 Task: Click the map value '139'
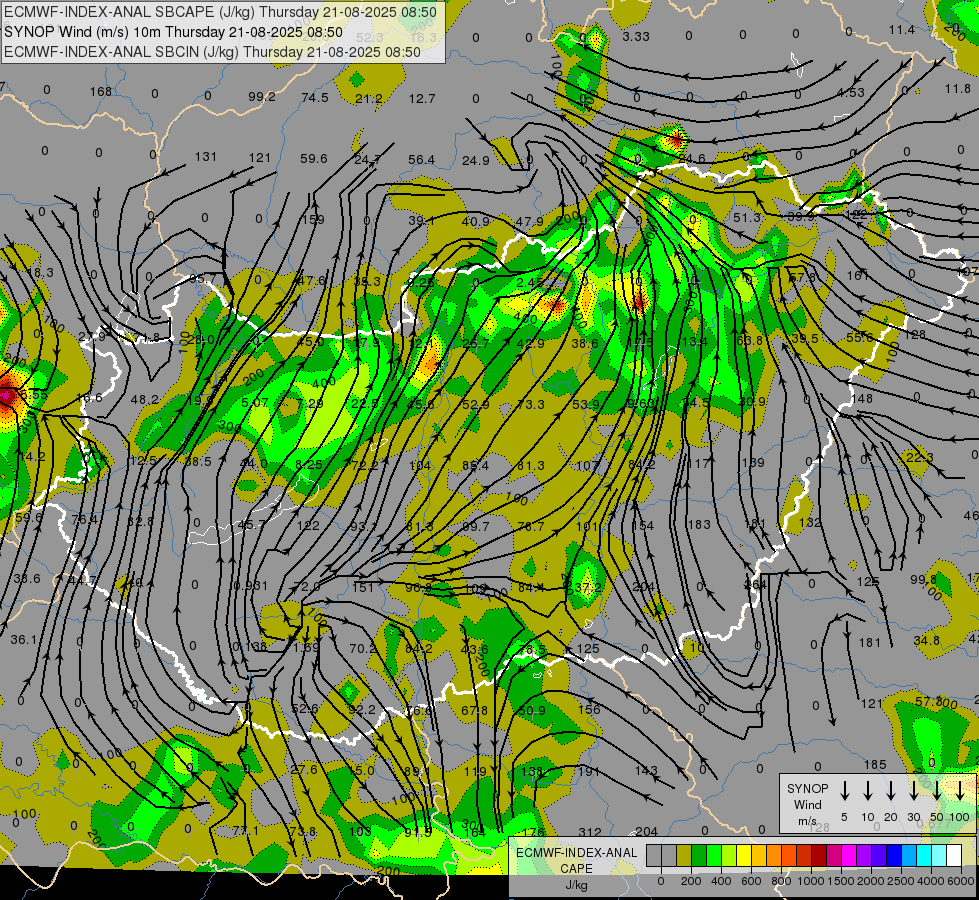[753, 463]
